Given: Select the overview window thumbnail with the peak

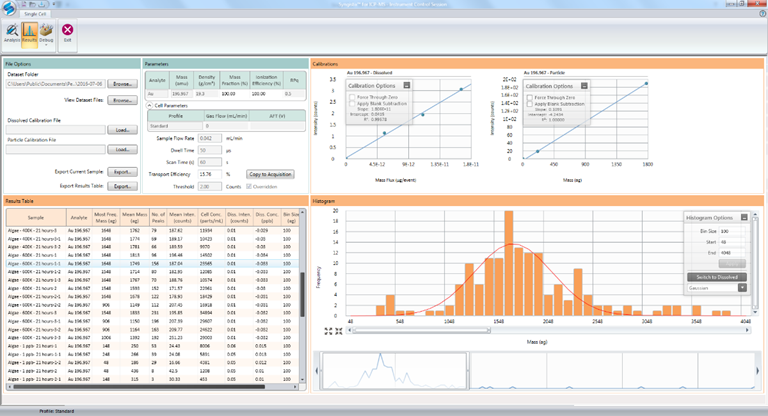Looking at the screenshot, I should click(x=394, y=371).
